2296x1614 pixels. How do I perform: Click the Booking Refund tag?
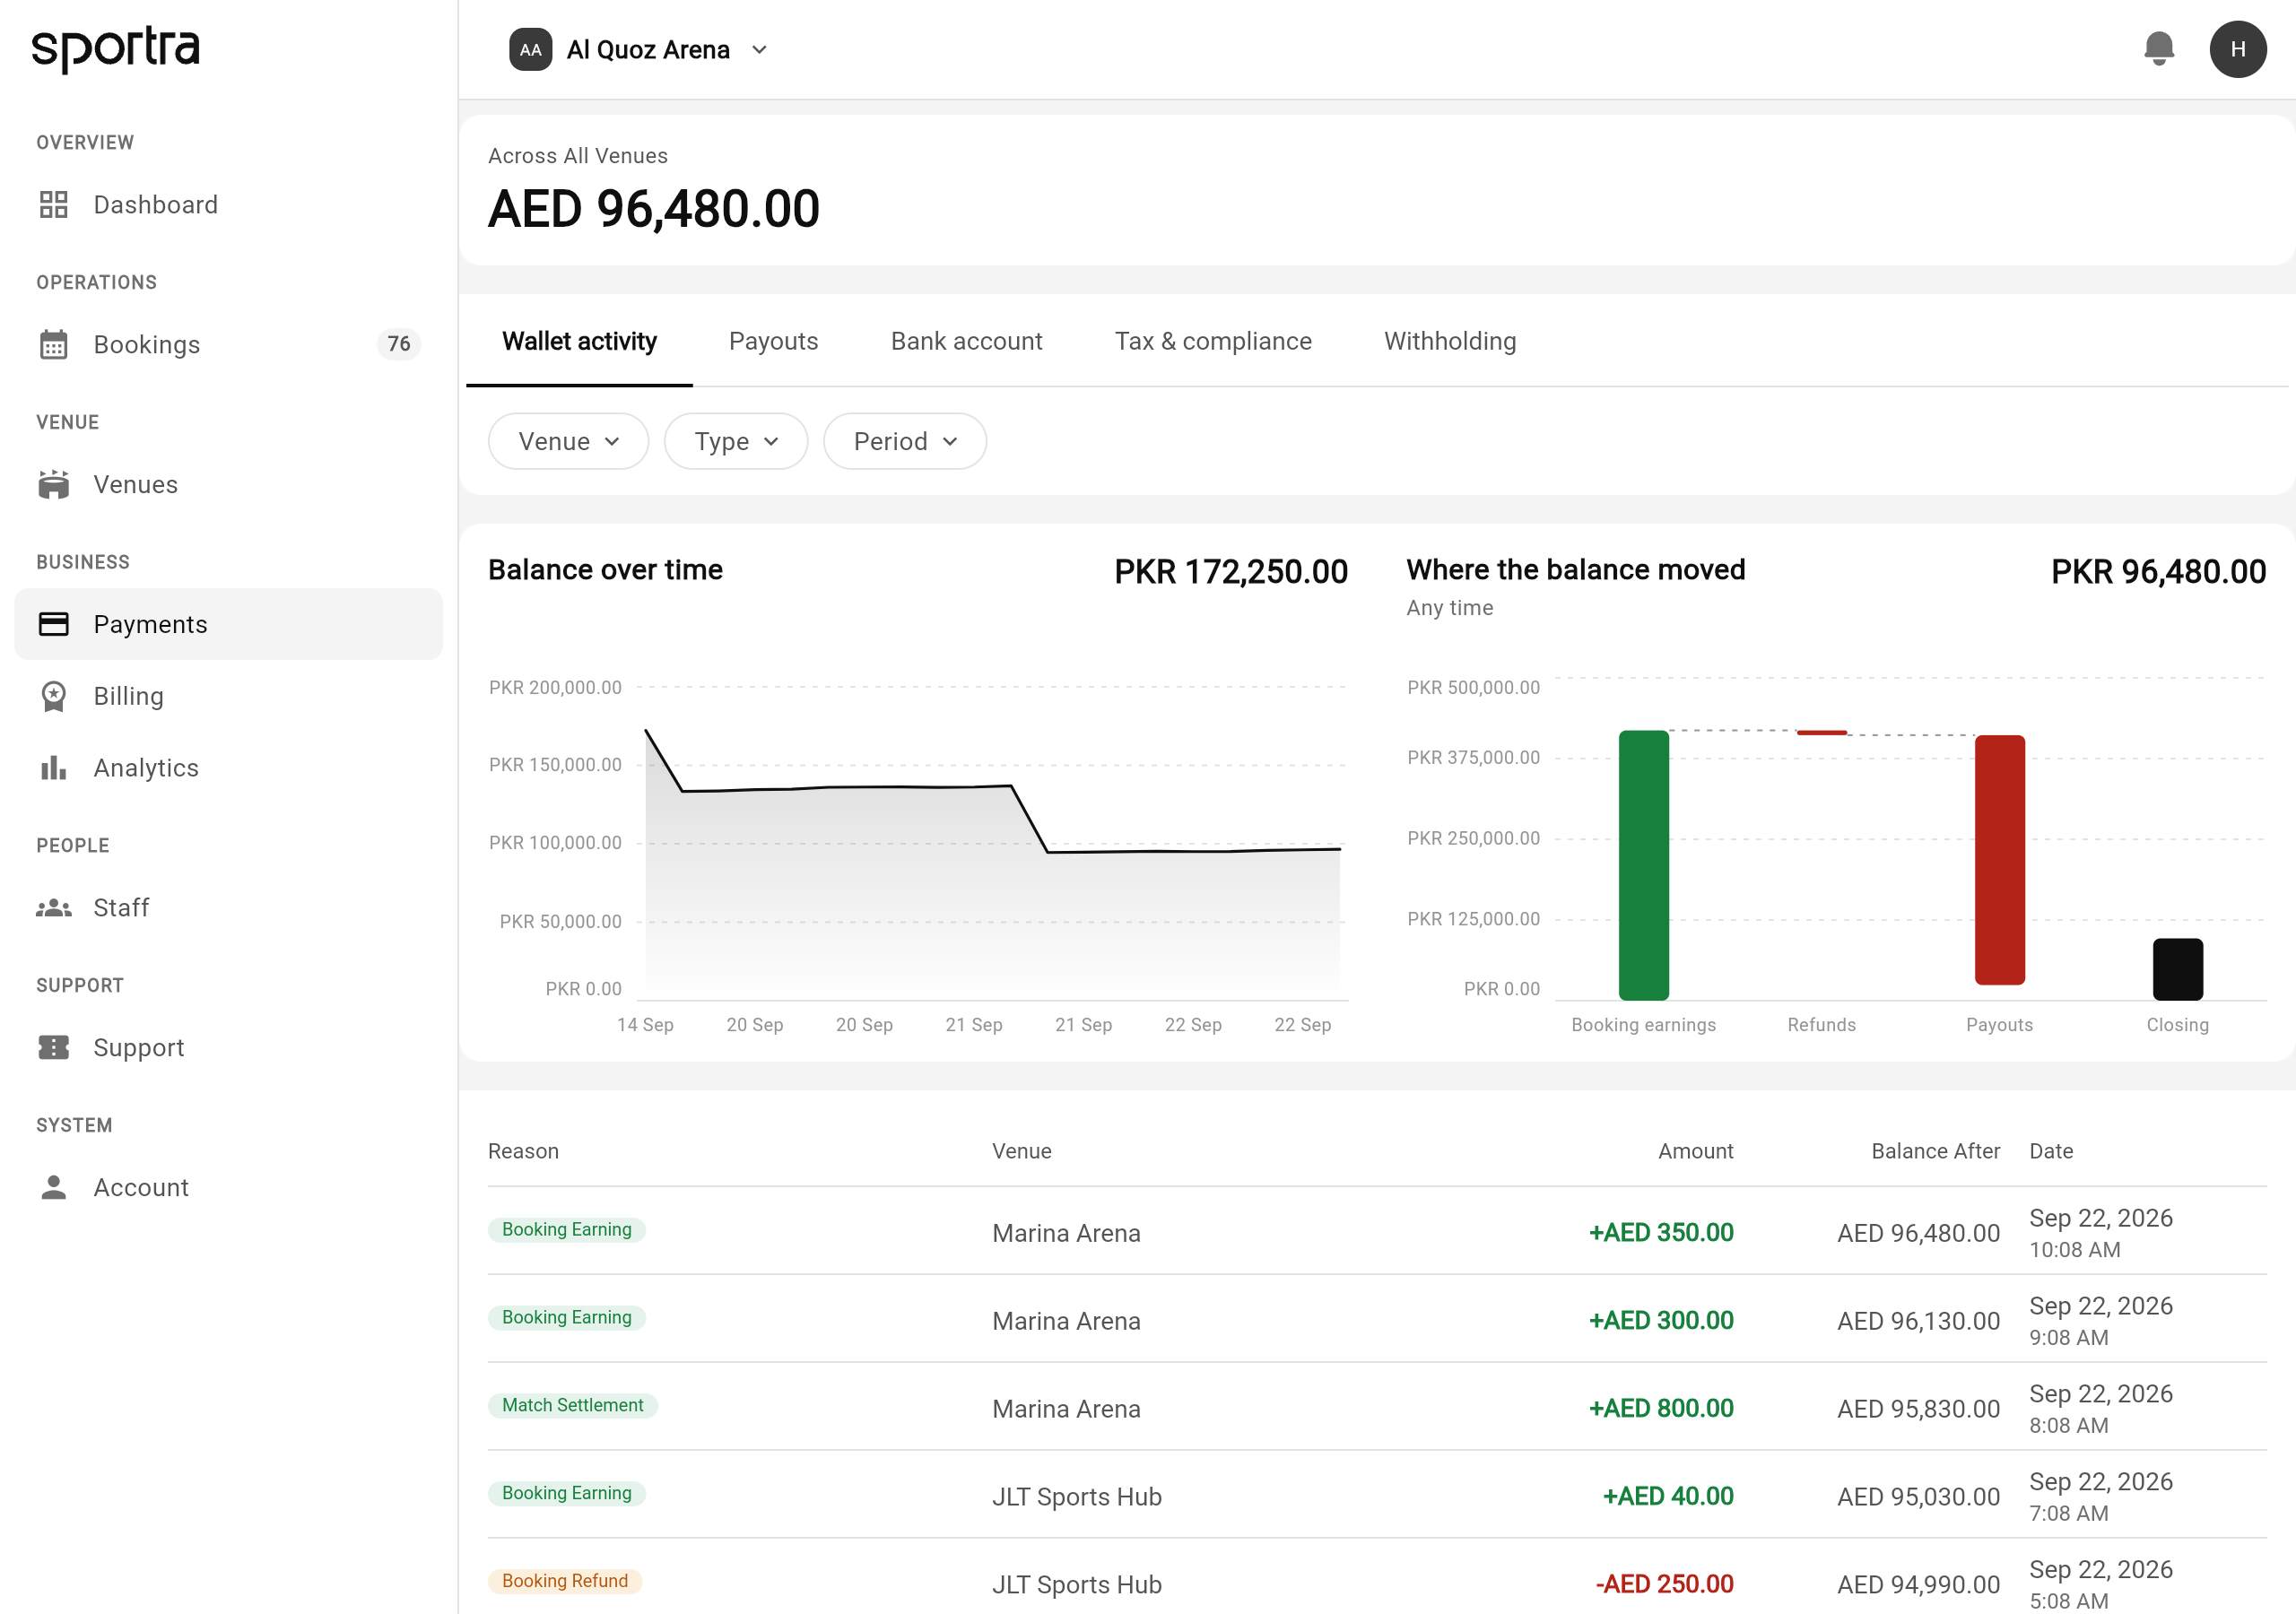pos(565,1582)
